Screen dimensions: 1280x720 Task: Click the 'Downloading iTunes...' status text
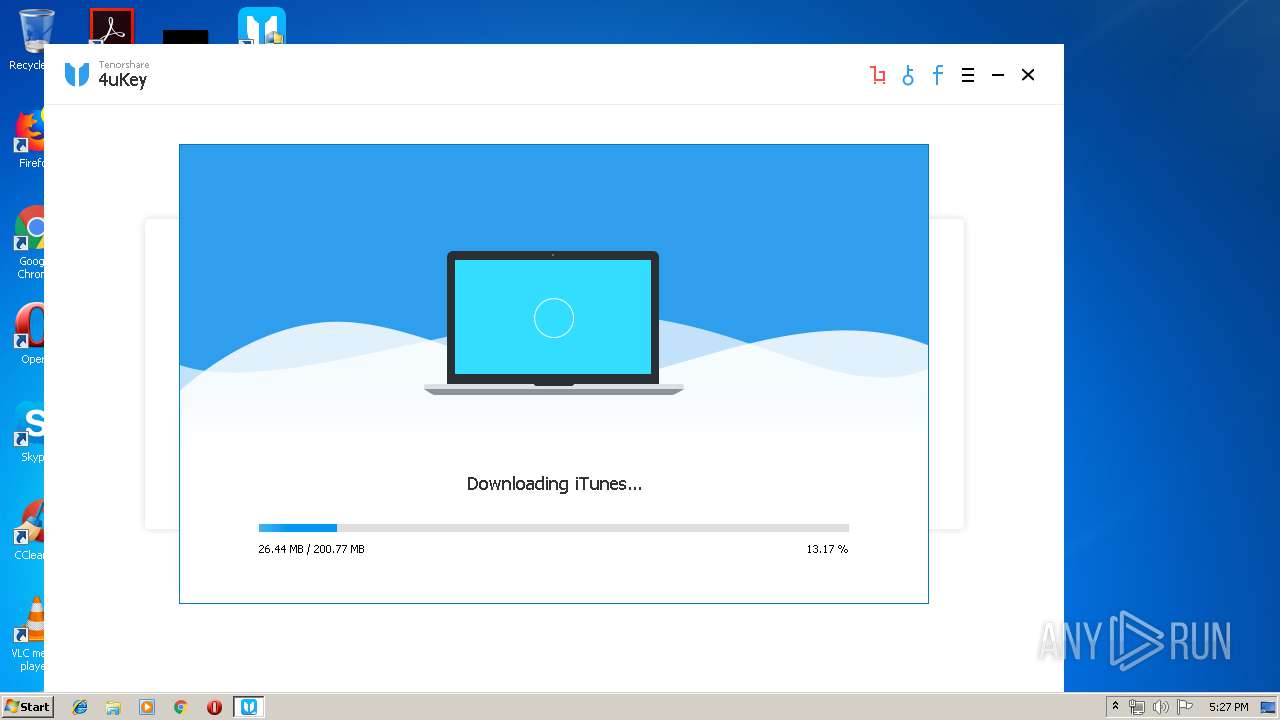pos(554,484)
